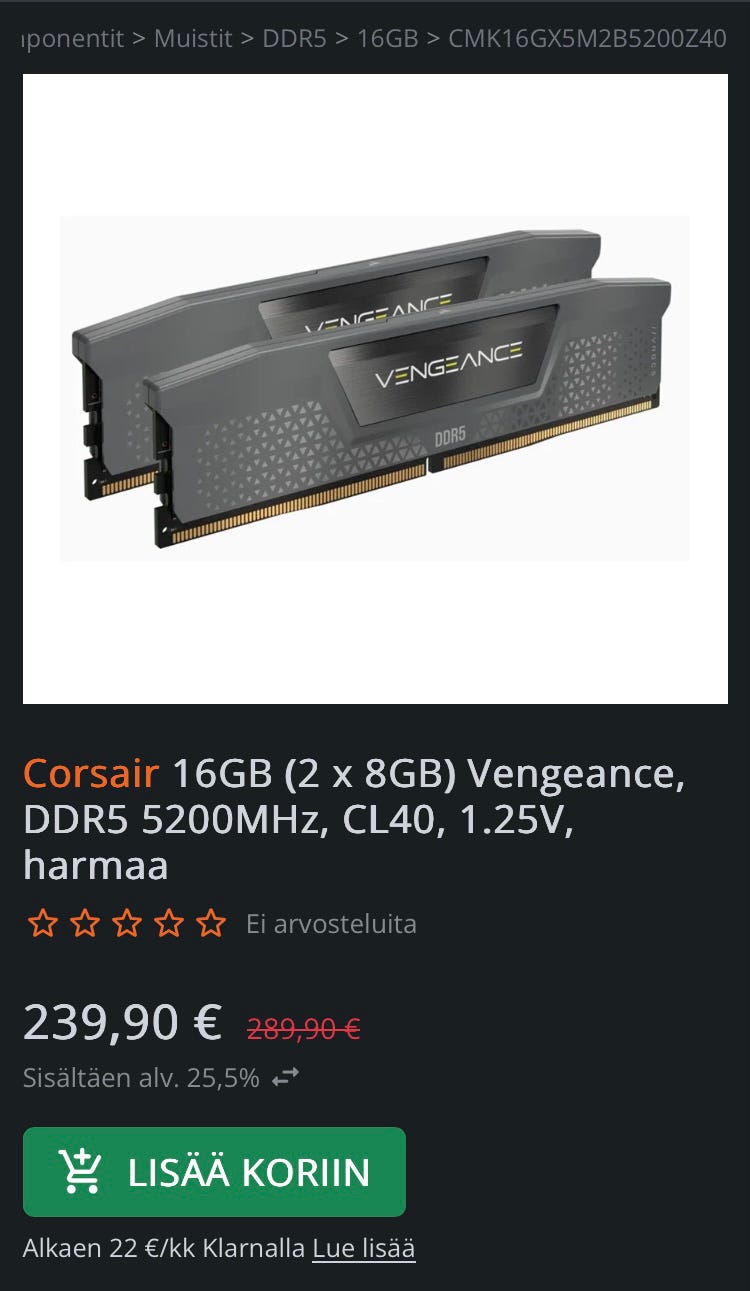Select the truncated Komponentit breadcrumb

pyautogui.click(x=73, y=39)
